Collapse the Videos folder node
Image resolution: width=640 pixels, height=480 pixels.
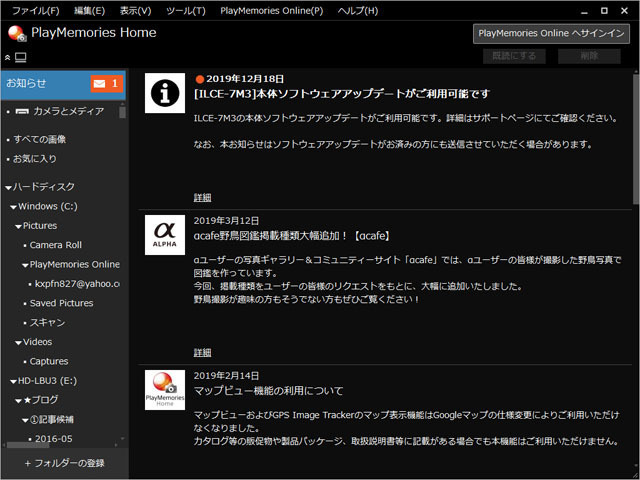coord(18,343)
